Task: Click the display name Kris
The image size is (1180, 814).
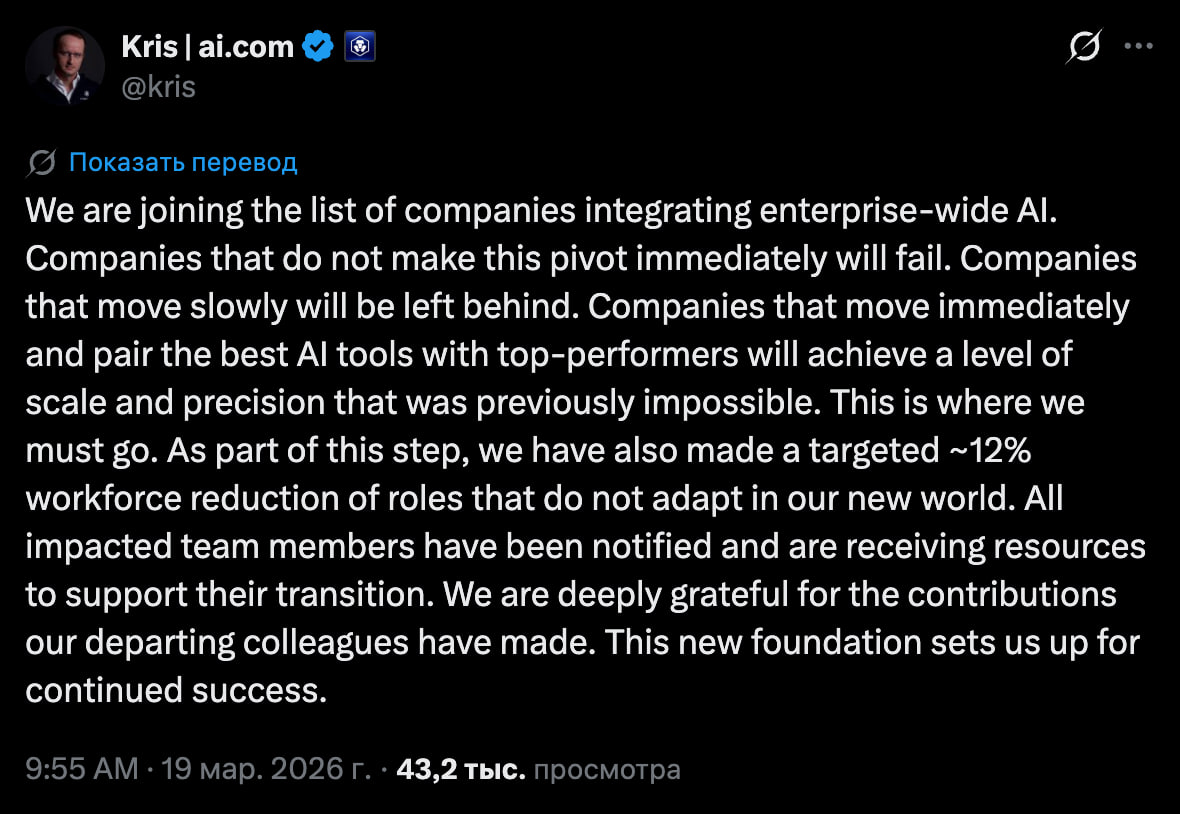Action: [149, 47]
